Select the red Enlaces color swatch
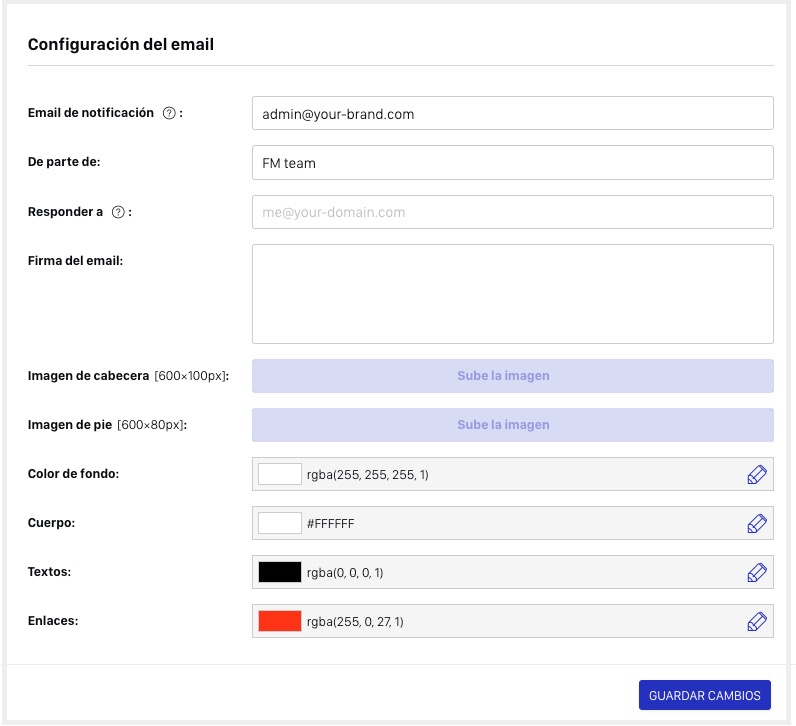Viewport: 796px width, 726px height. [x=280, y=621]
